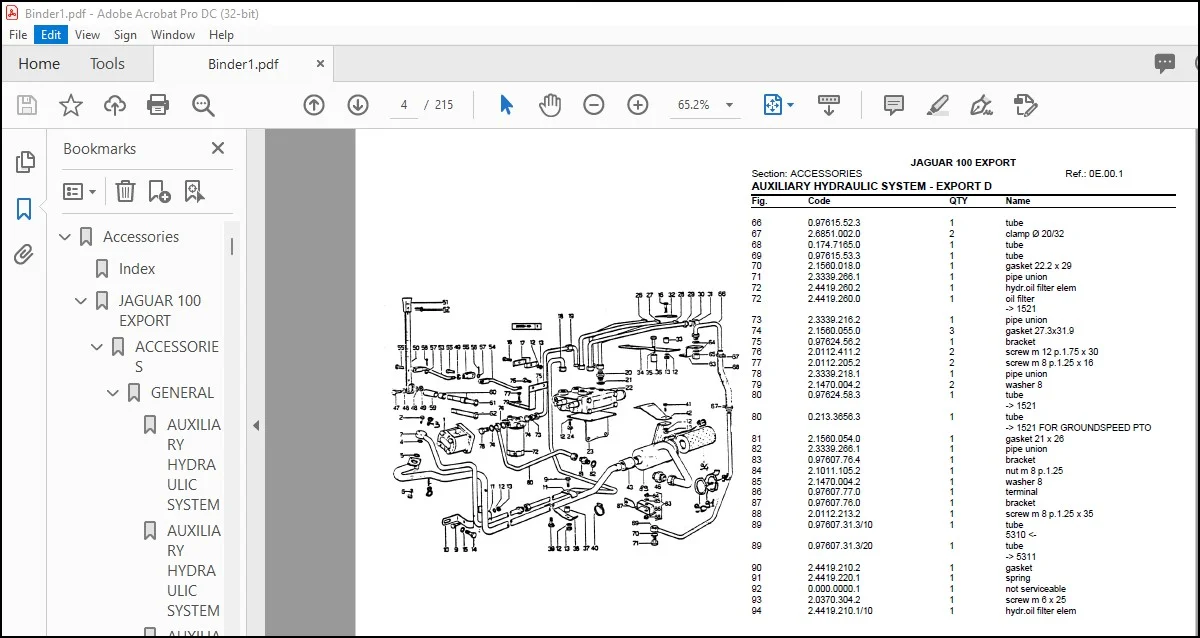Image resolution: width=1200 pixels, height=638 pixels.
Task: Open the scrolling mode keyboard icon
Action: (x=828, y=105)
